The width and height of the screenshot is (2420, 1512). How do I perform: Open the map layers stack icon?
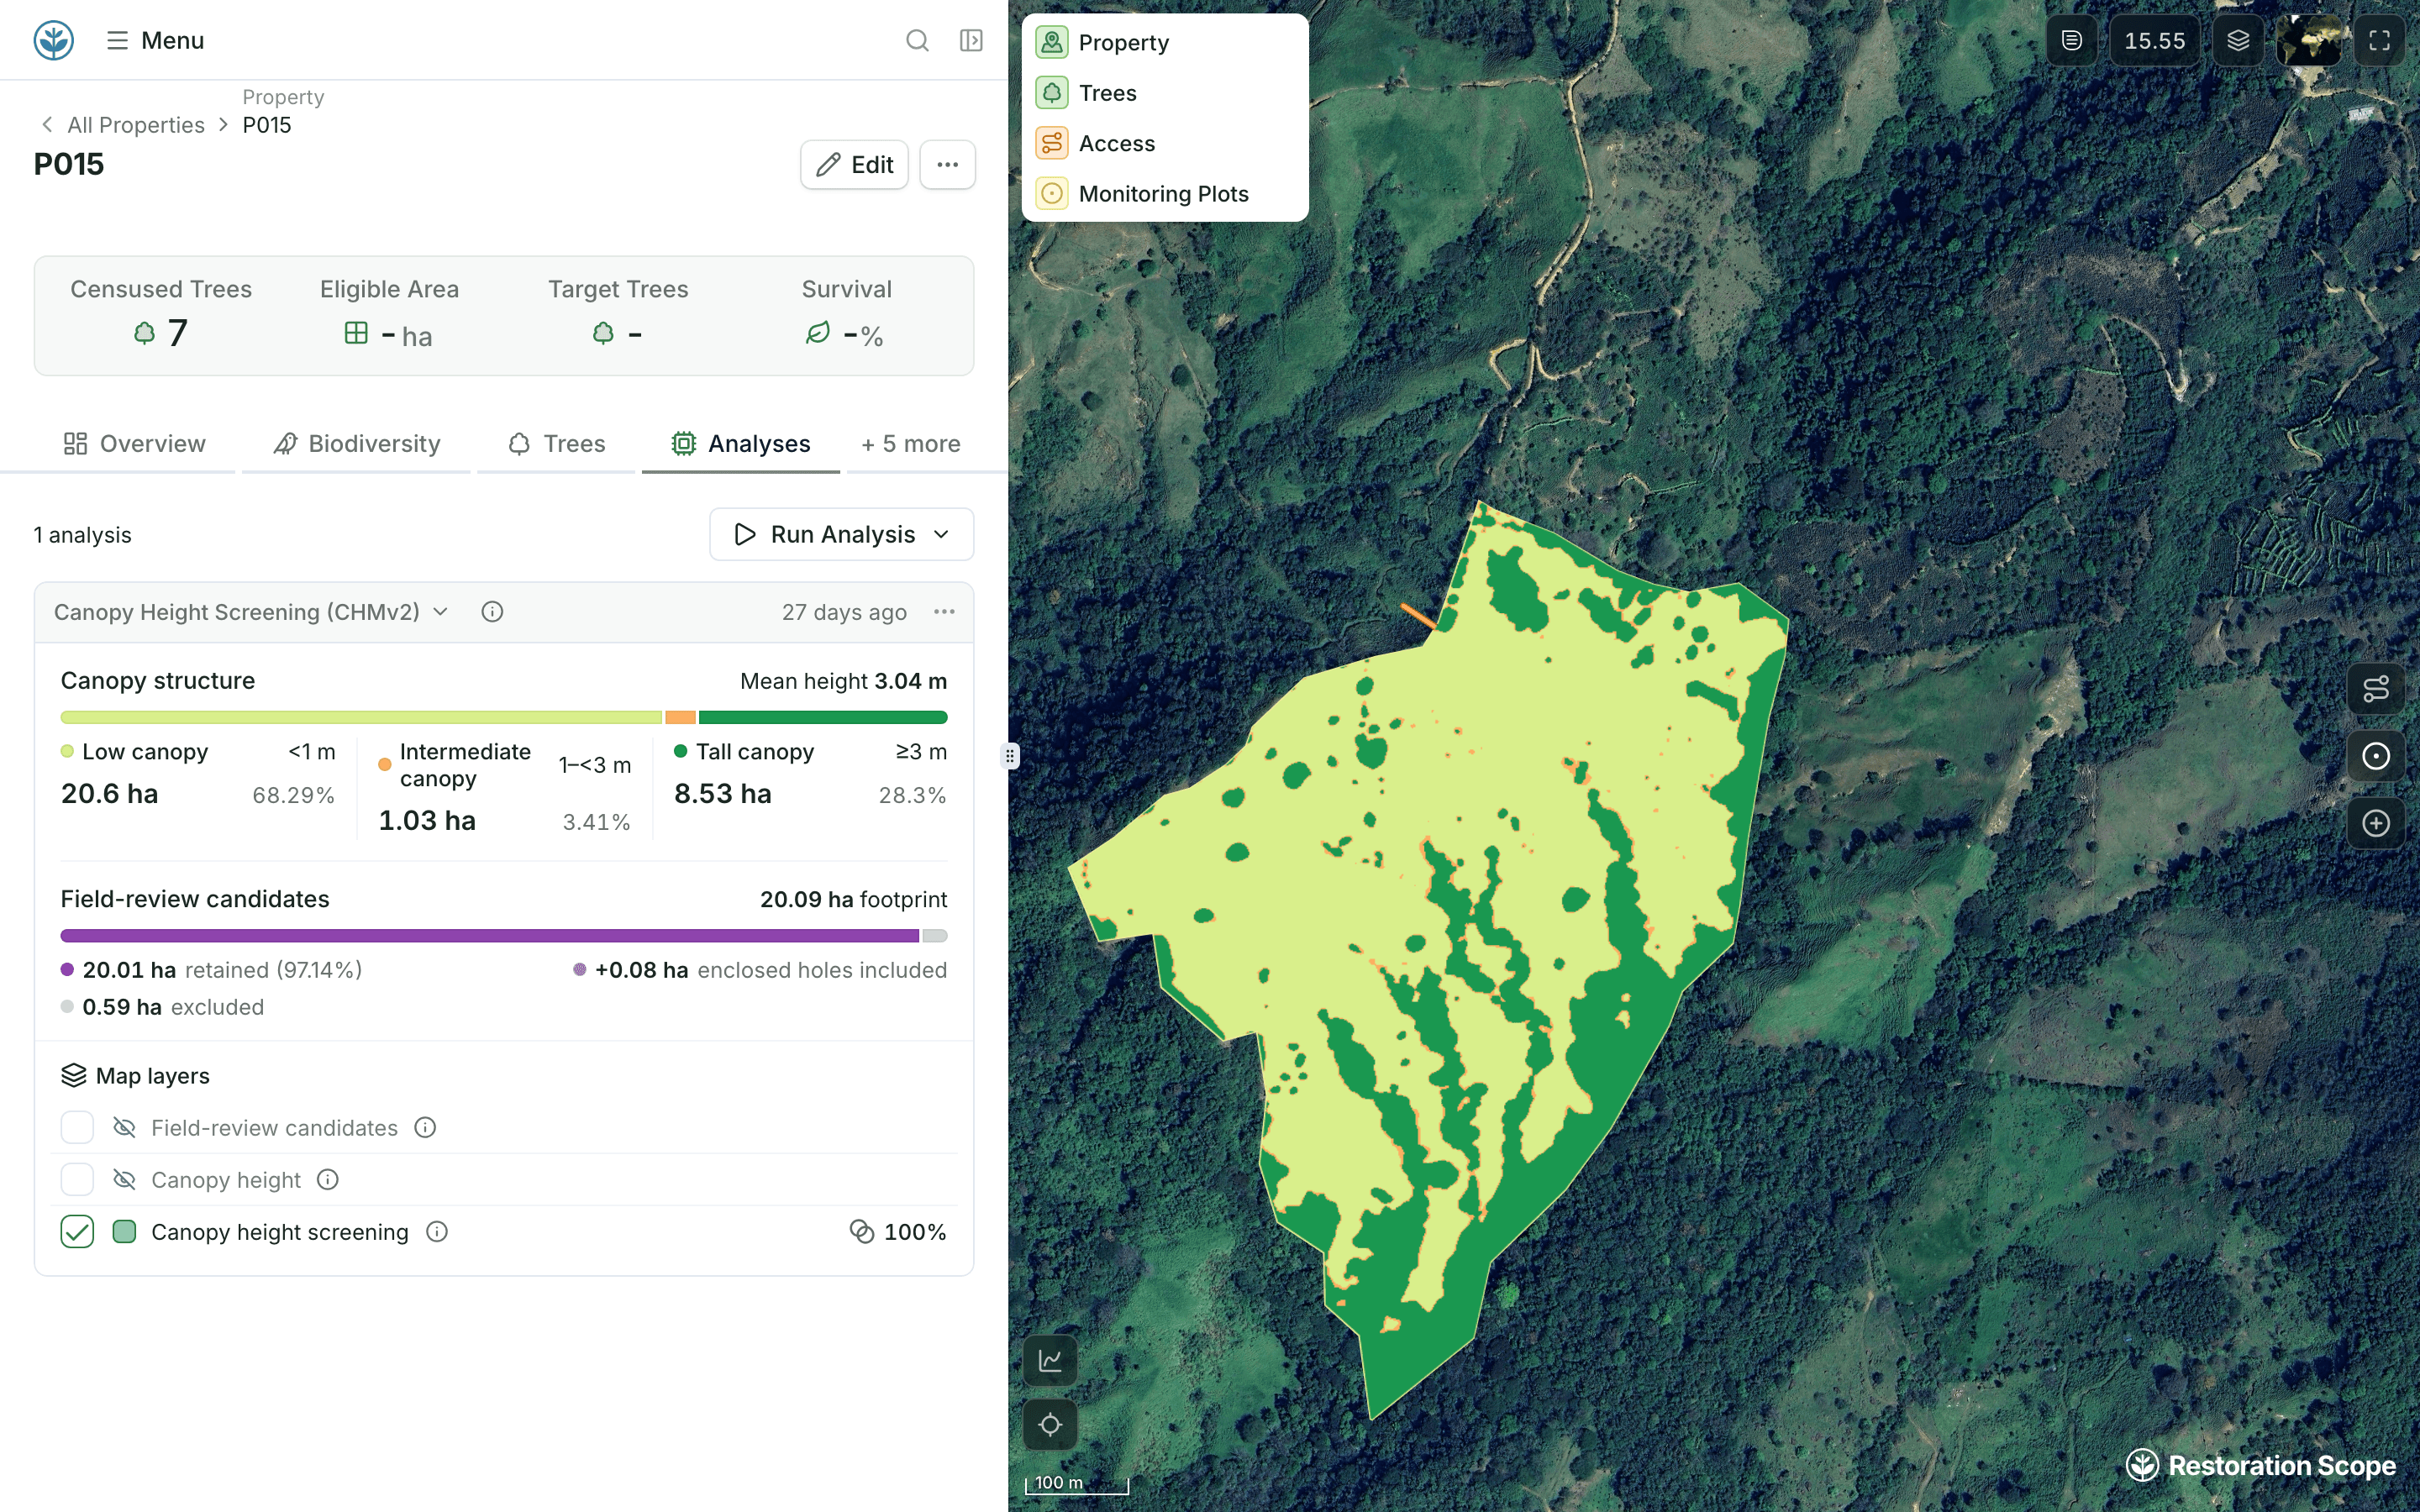pyautogui.click(x=2238, y=40)
